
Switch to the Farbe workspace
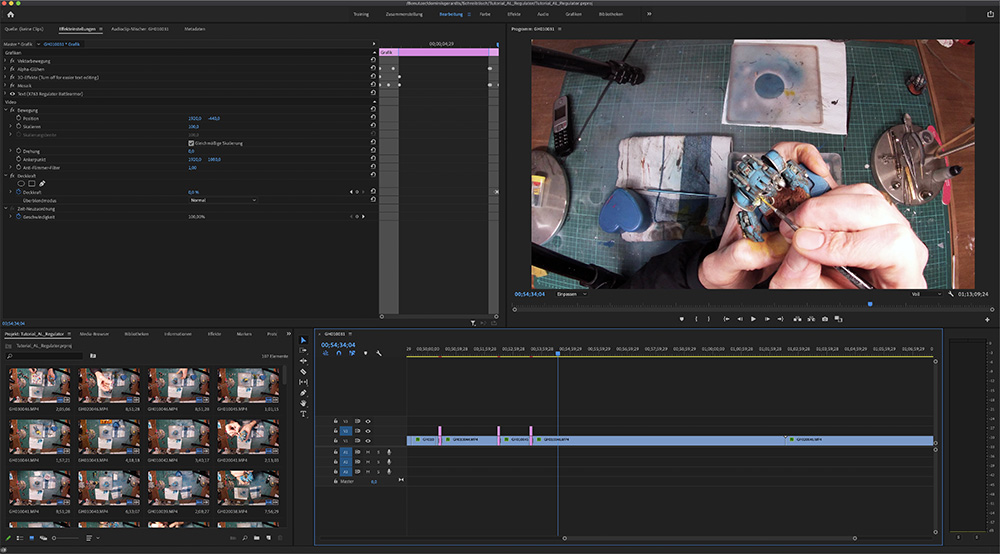click(485, 14)
